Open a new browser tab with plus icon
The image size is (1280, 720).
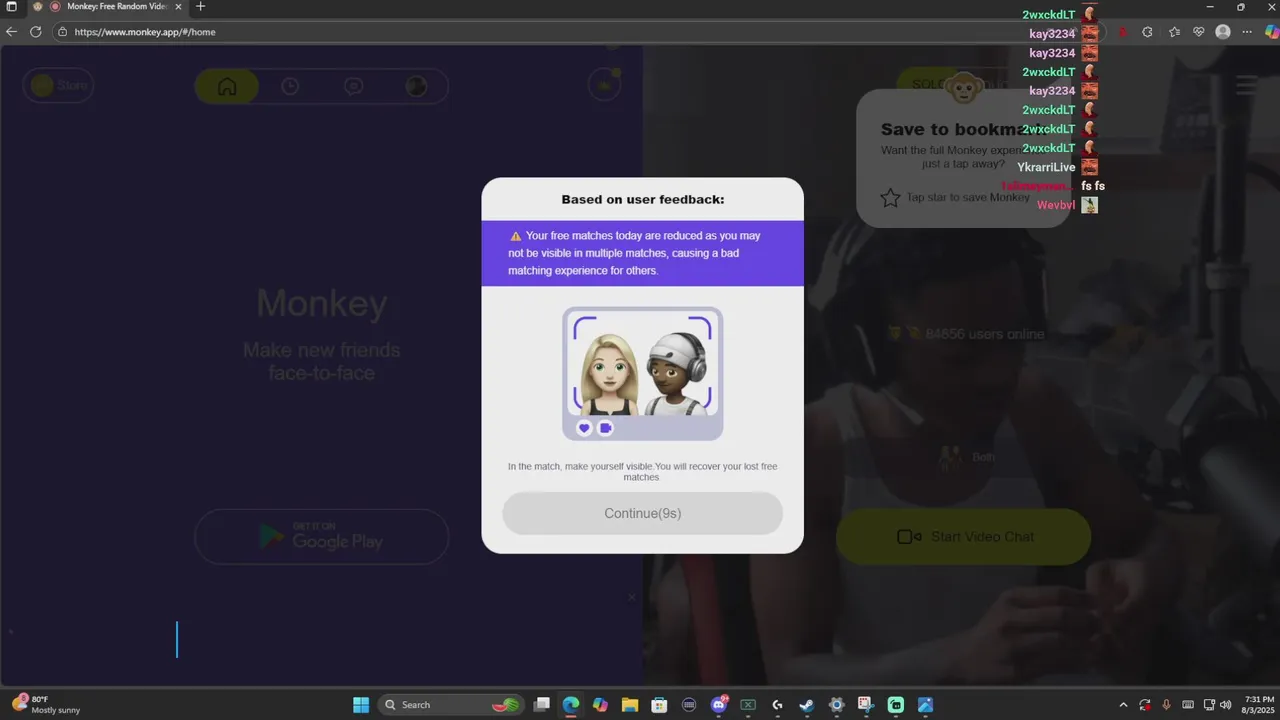pos(200,6)
